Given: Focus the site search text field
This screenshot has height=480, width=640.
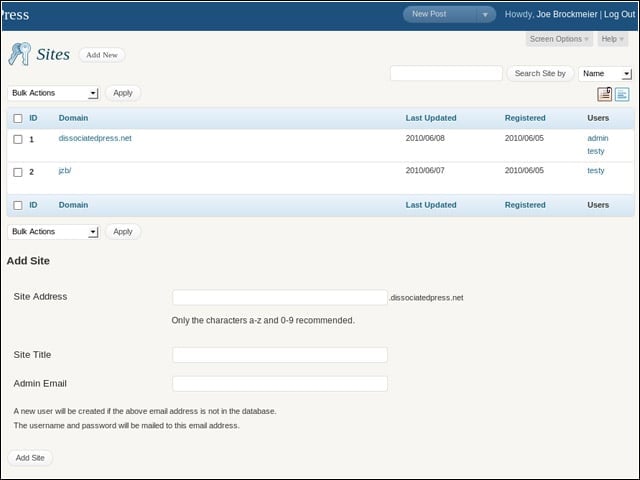Looking at the screenshot, I should (446, 73).
